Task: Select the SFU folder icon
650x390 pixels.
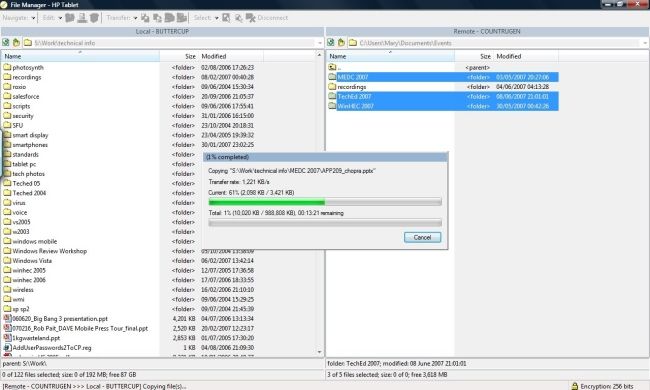Action: [x=7, y=125]
